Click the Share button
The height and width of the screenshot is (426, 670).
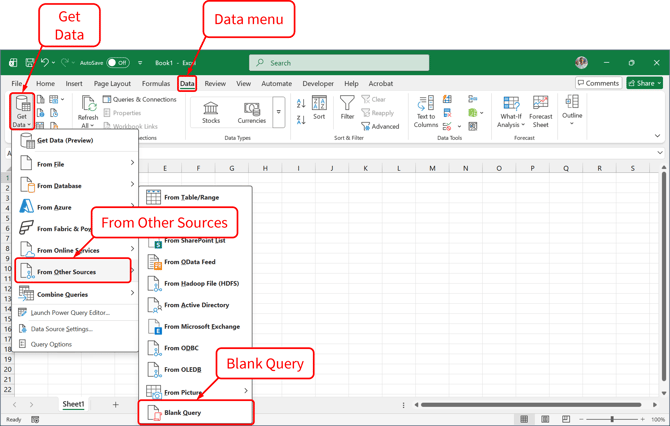click(644, 83)
